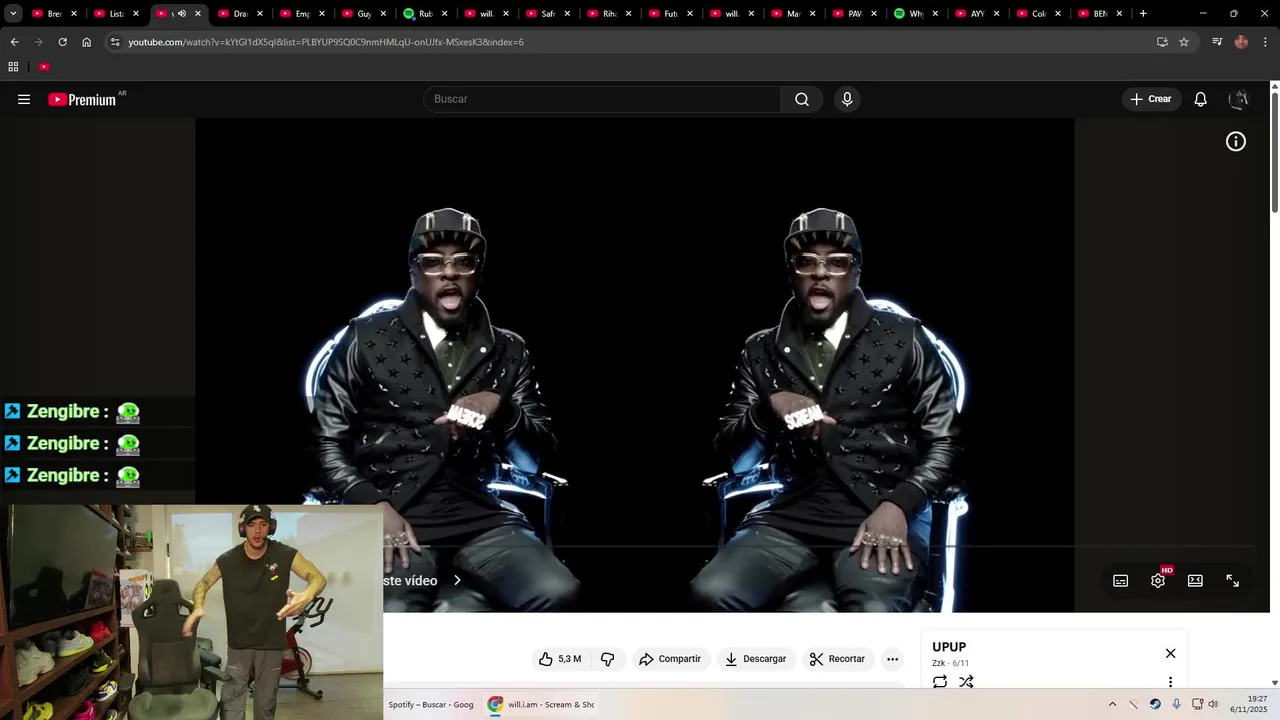Install app icon in address bar

[x=1162, y=42]
